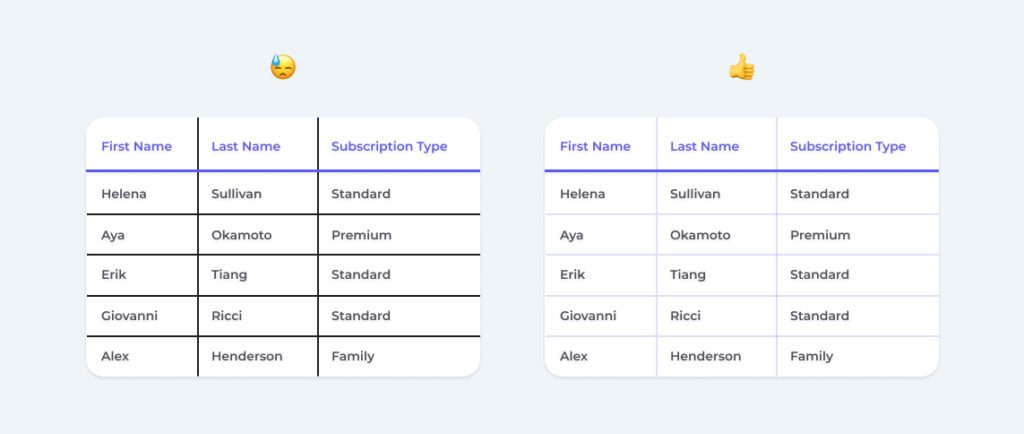Click Okamoto cell in left table
This screenshot has height=434, width=1024.
242,235
